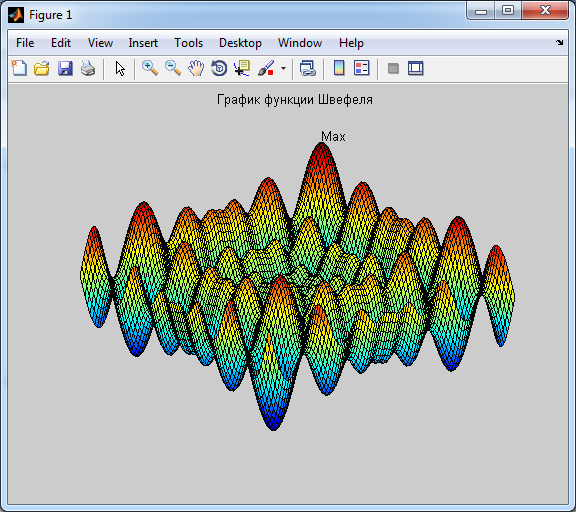Click the Hide Plot Tools button

pyautogui.click(x=393, y=68)
